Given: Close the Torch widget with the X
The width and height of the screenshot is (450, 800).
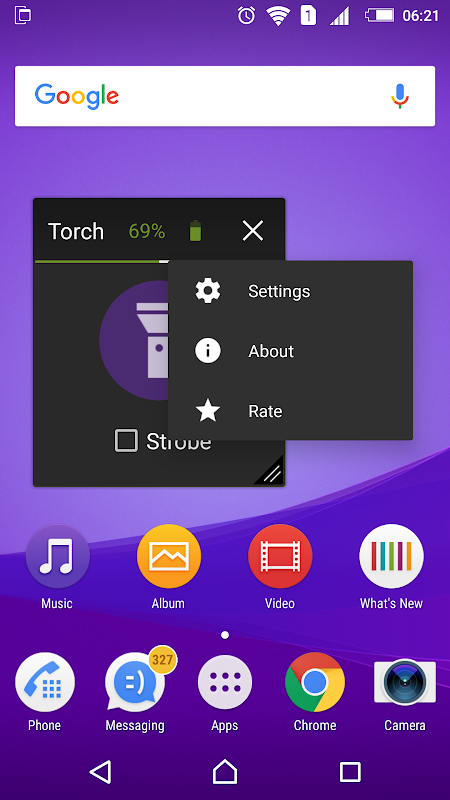Looking at the screenshot, I should coord(253,231).
